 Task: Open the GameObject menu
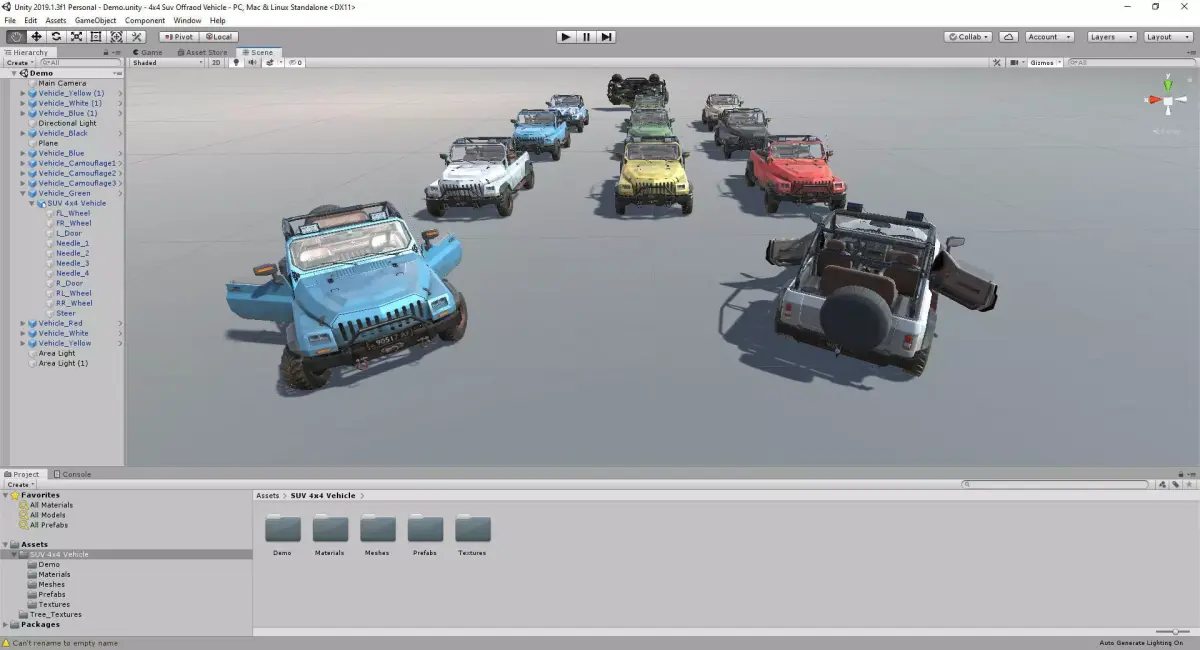coord(96,20)
